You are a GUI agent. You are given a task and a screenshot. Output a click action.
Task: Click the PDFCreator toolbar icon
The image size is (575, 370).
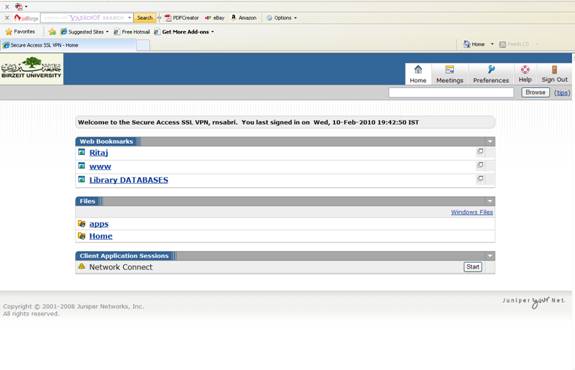pyautogui.click(x=168, y=18)
